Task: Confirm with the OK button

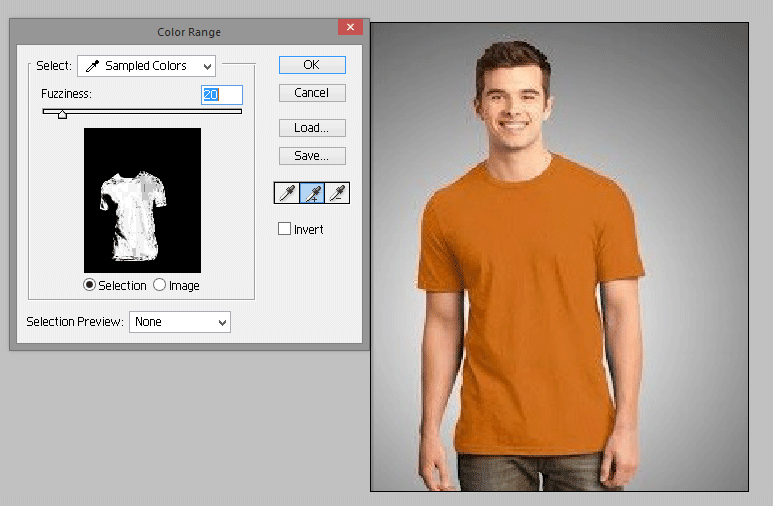Action: 311,64
